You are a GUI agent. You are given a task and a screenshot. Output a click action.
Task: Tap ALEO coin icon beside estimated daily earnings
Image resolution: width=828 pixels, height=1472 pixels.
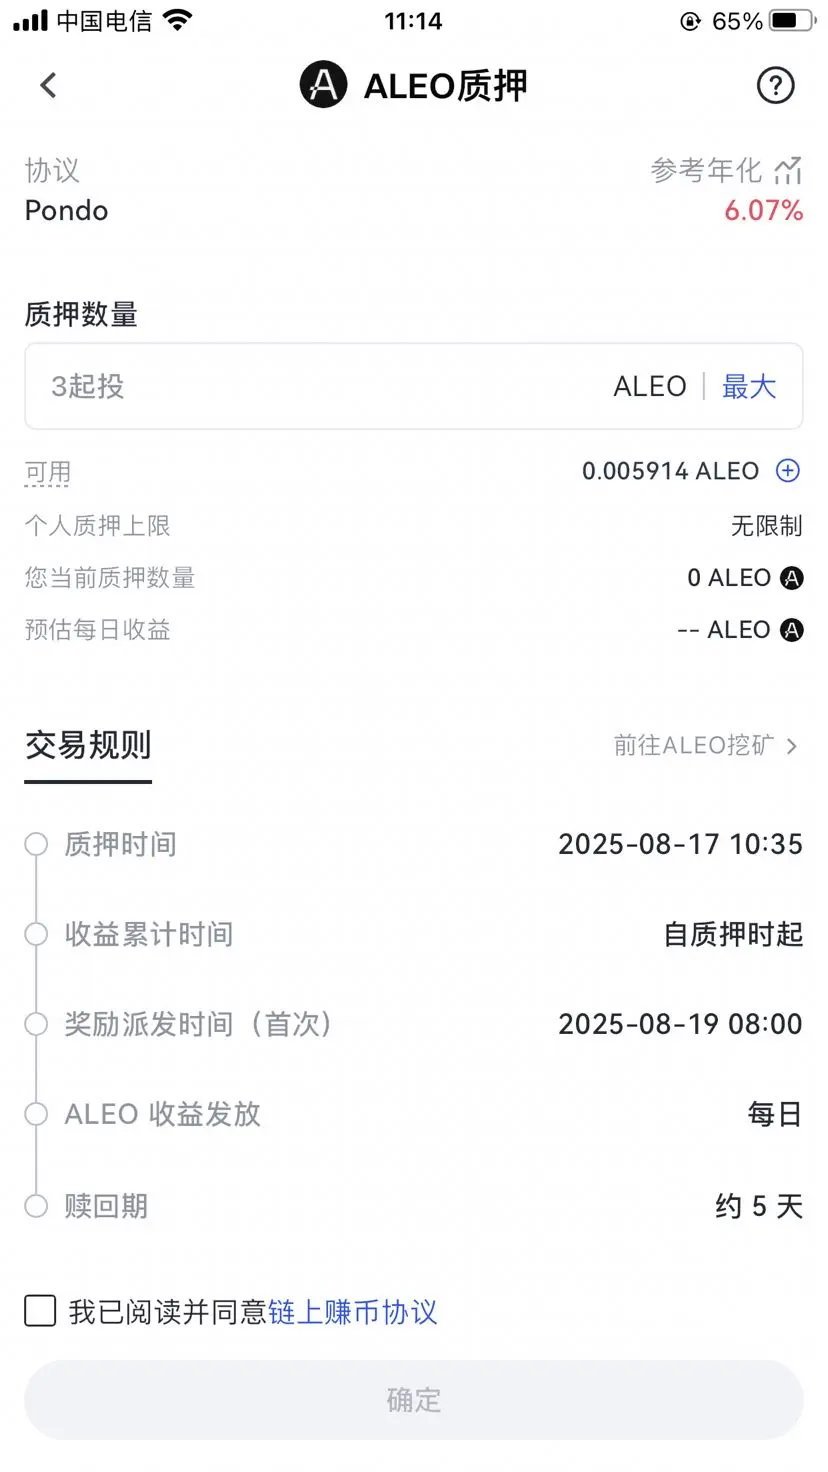[791, 630]
